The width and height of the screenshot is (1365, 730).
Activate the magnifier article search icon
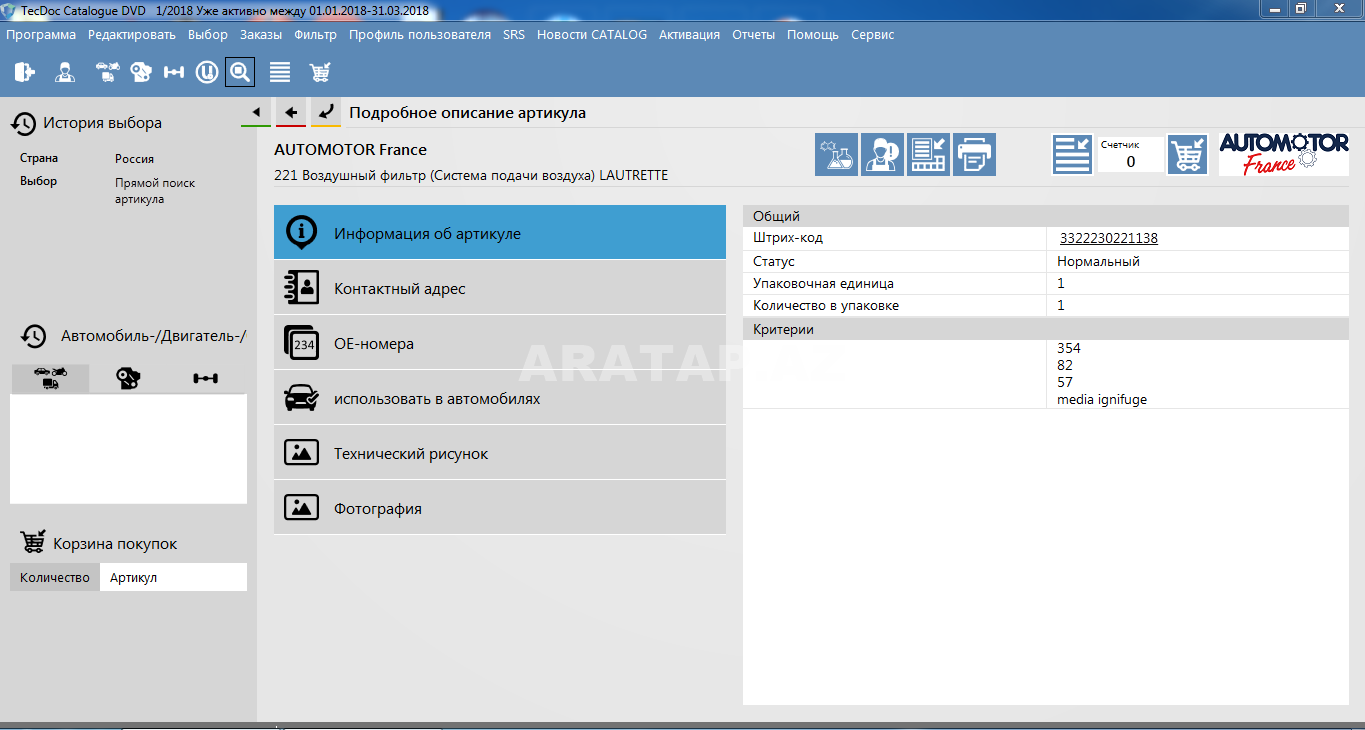click(x=240, y=72)
